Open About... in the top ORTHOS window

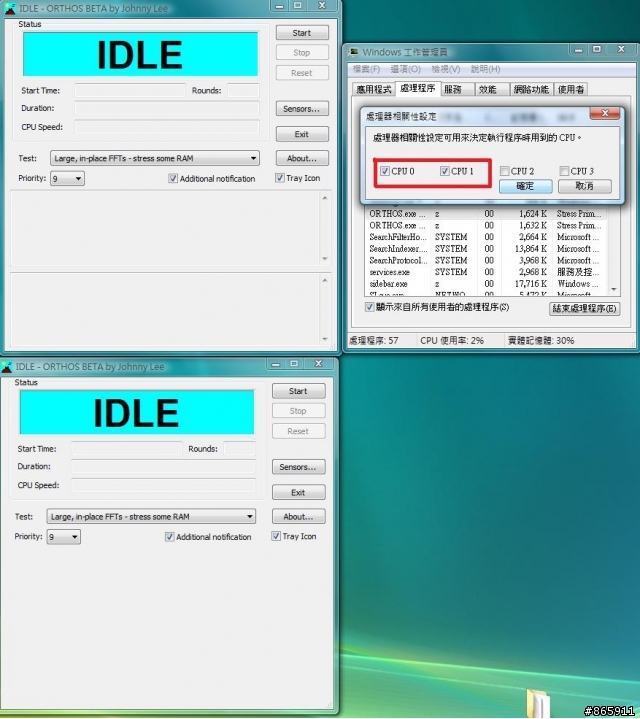click(302, 158)
